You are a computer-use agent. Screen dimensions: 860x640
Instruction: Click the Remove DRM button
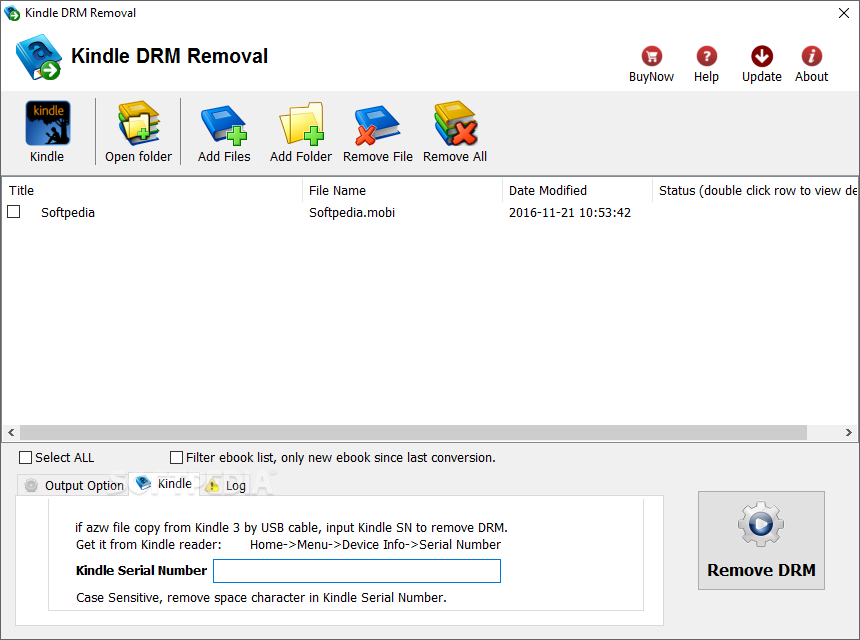point(761,540)
